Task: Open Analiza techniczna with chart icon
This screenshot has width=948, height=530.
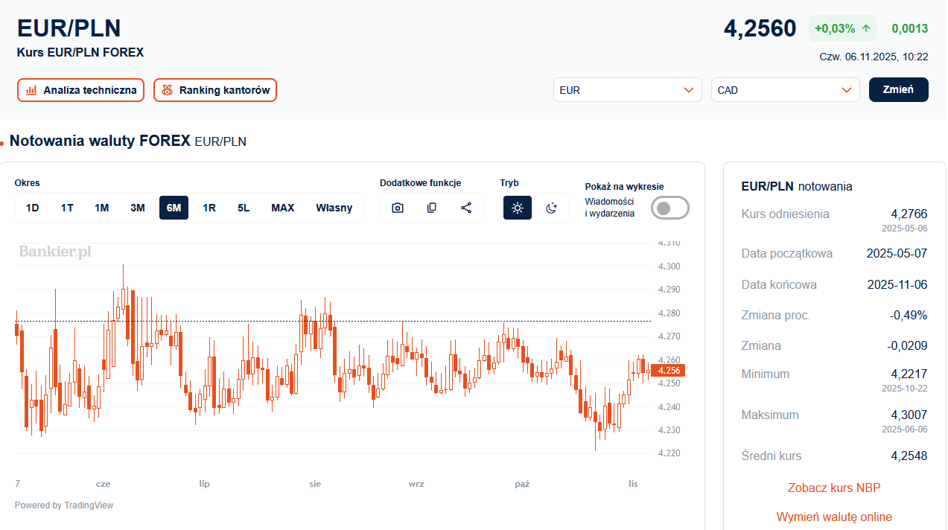Action: [x=81, y=90]
